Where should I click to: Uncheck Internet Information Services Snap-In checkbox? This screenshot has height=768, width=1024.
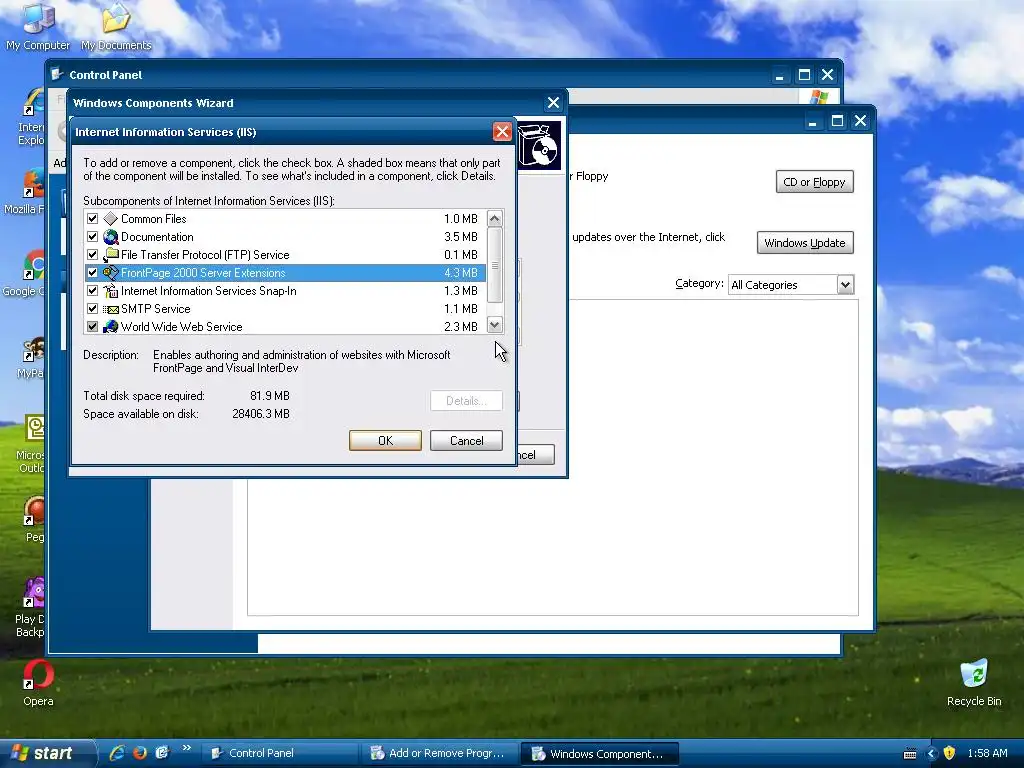click(x=92, y=291)
